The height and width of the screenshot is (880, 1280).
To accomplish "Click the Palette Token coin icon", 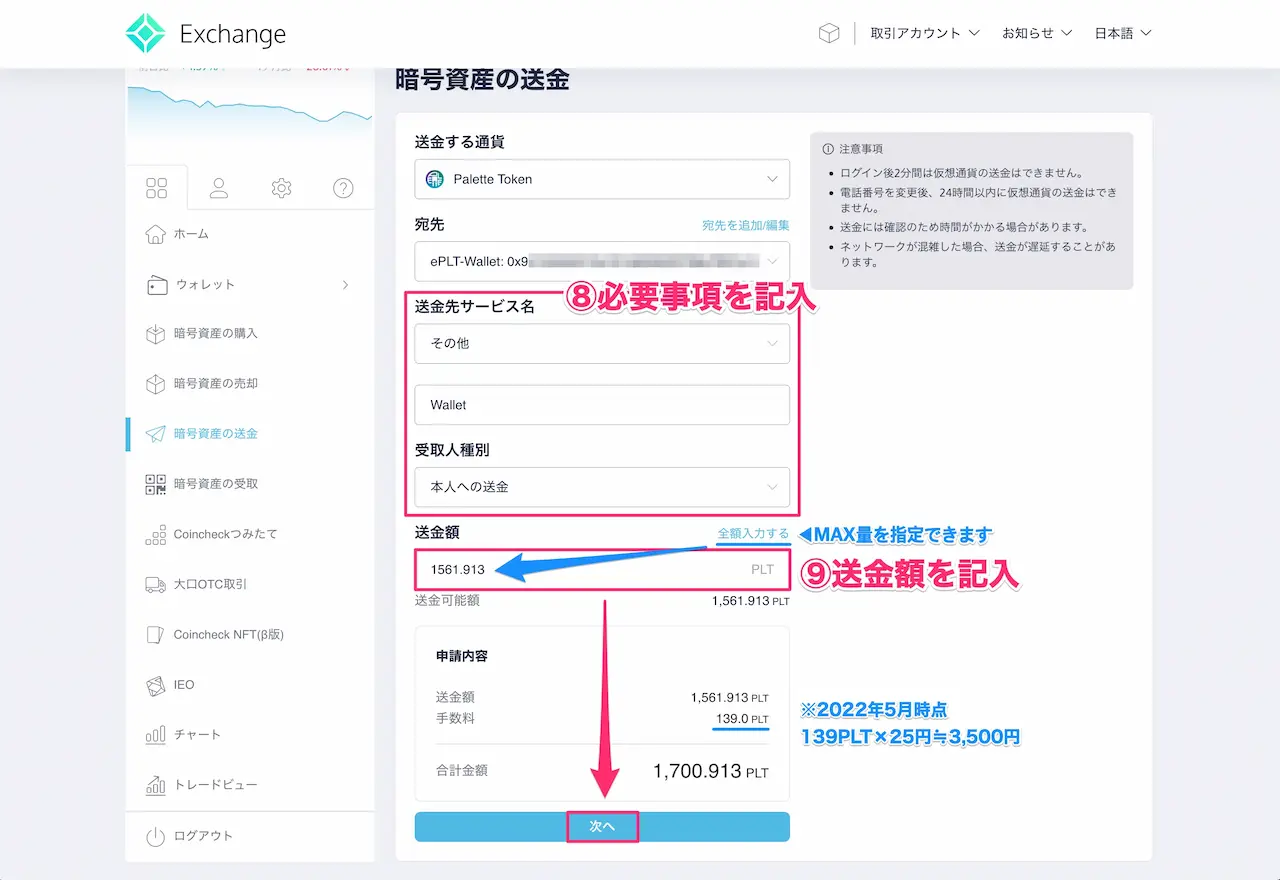I will pos(435,179).
